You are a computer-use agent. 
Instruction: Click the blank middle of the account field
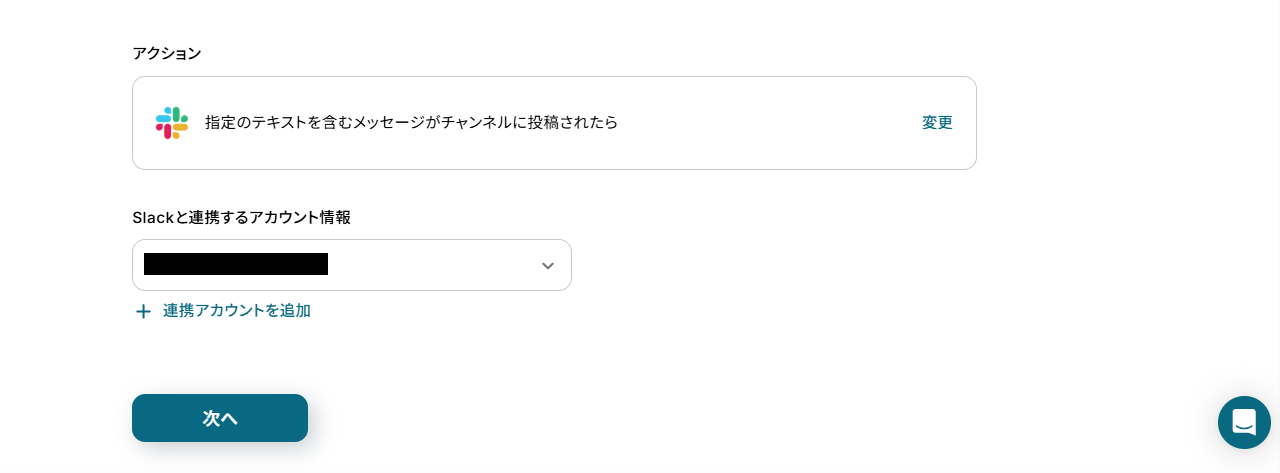[430, 265]
